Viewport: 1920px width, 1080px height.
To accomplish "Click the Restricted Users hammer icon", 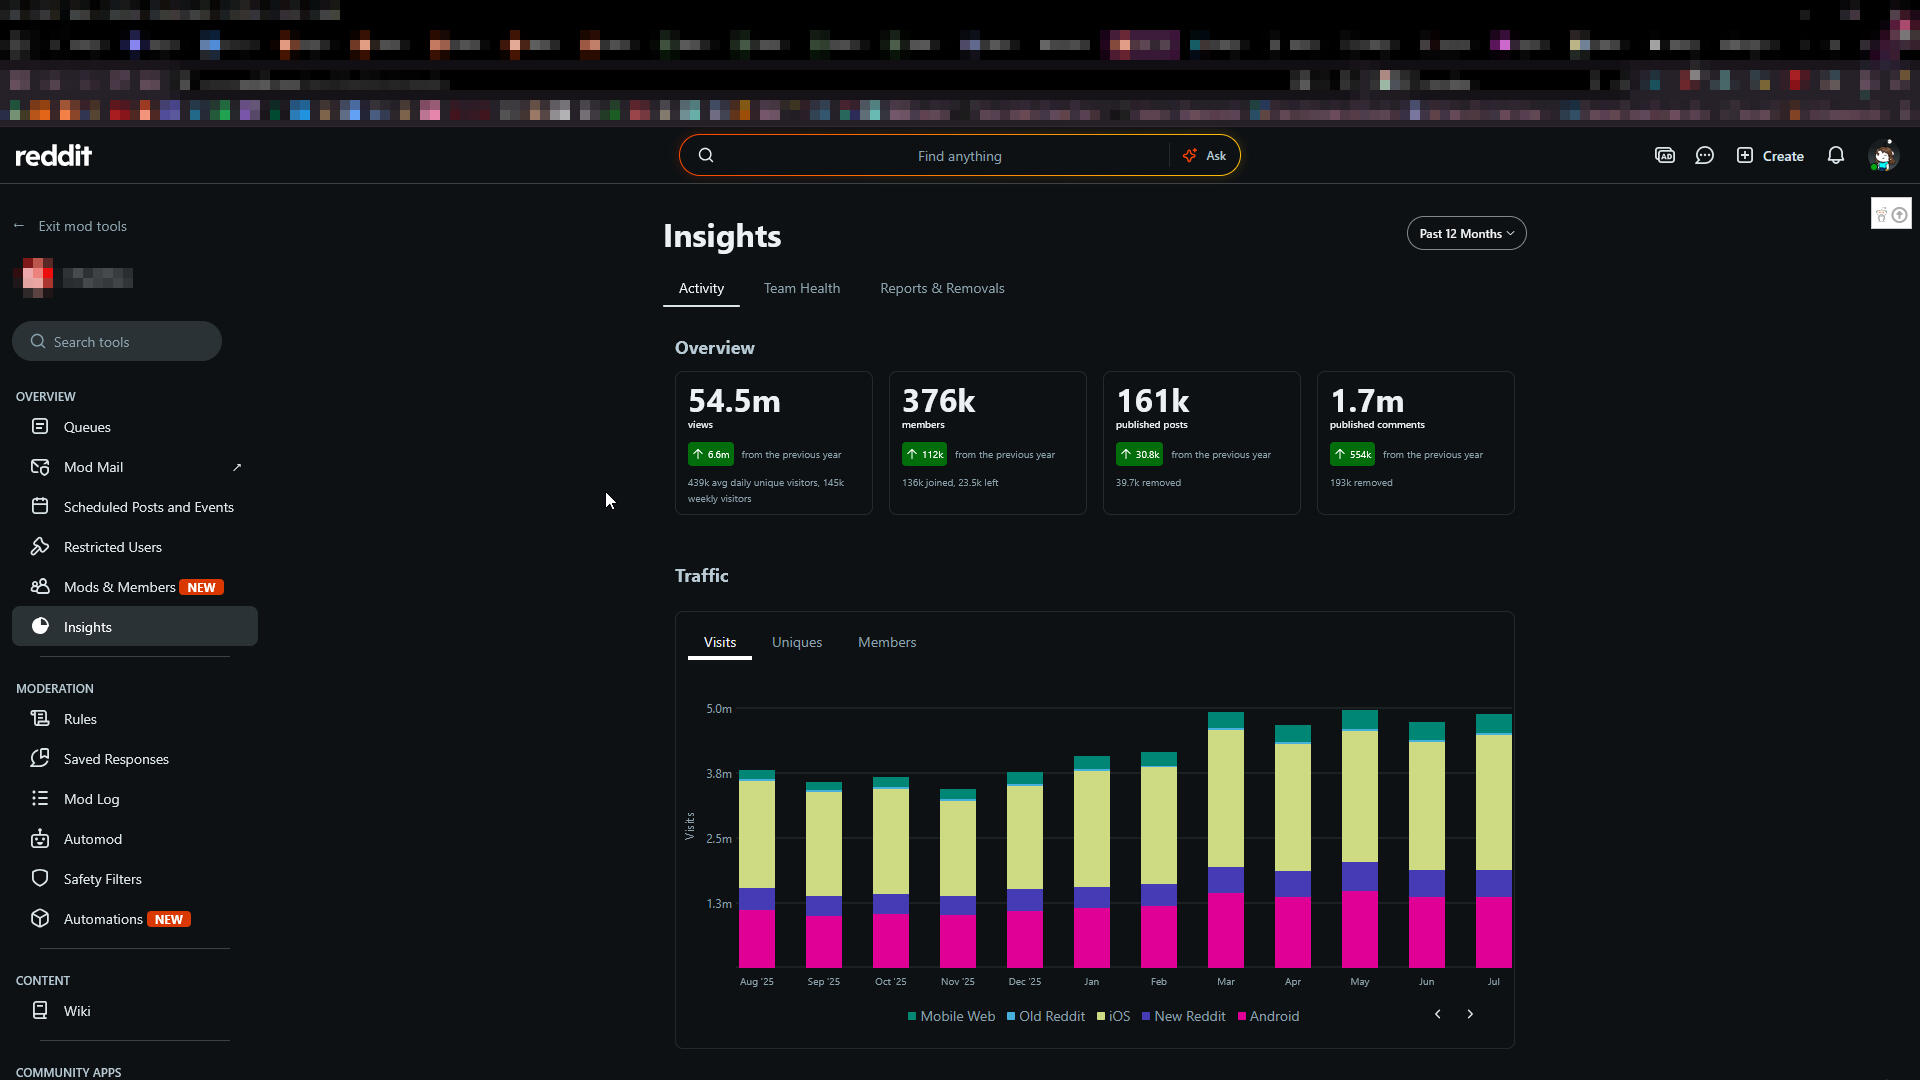I will click(40, 547).
